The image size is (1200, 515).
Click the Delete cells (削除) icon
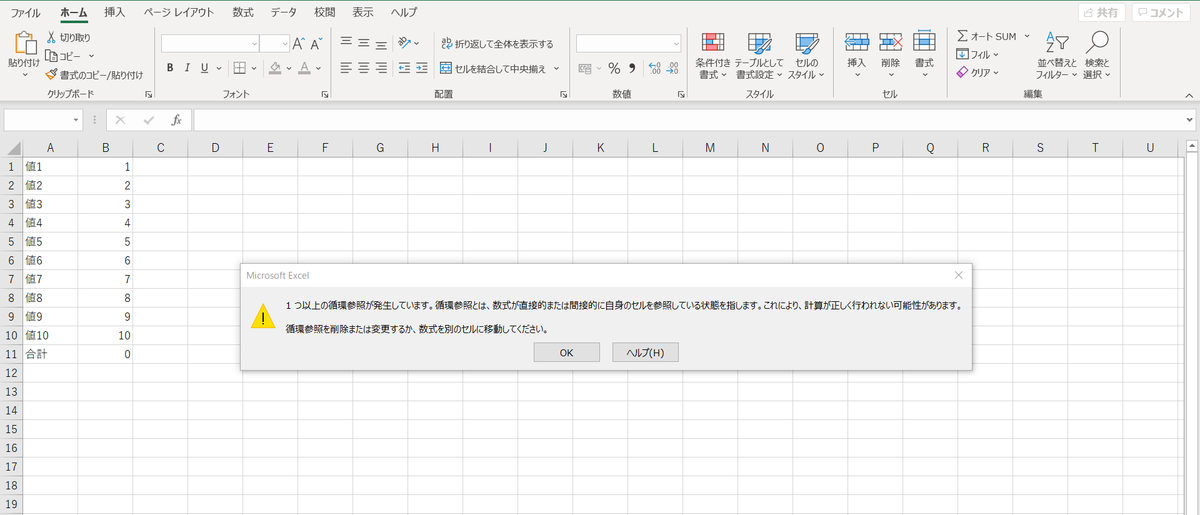pyautogui.click(x=890, y=42)
